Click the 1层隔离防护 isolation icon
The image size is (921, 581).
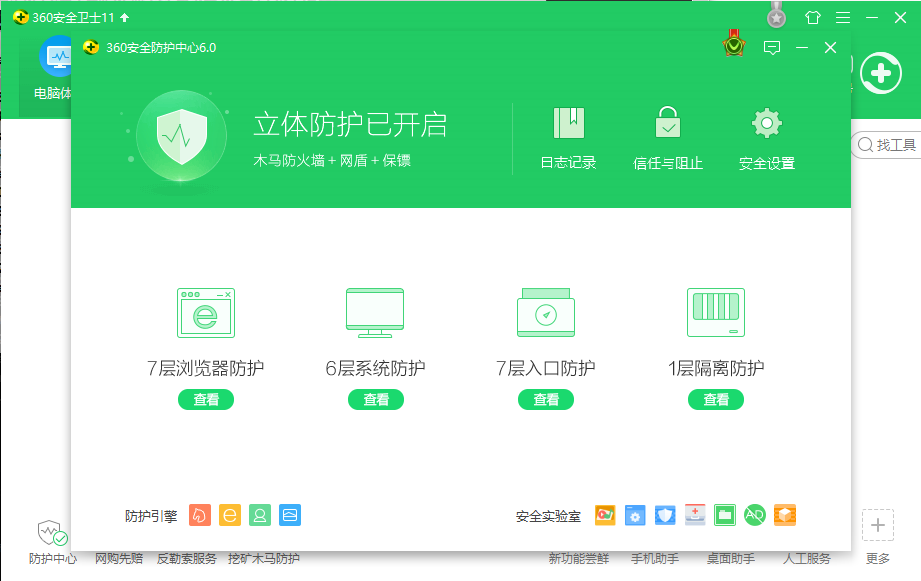(x=716, y=313)
